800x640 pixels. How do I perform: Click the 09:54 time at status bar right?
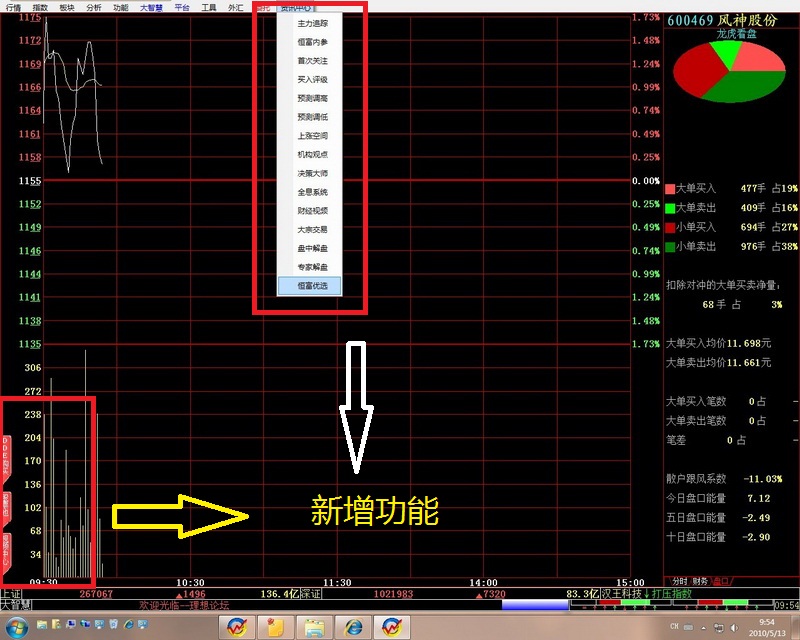tap(786, 605)
